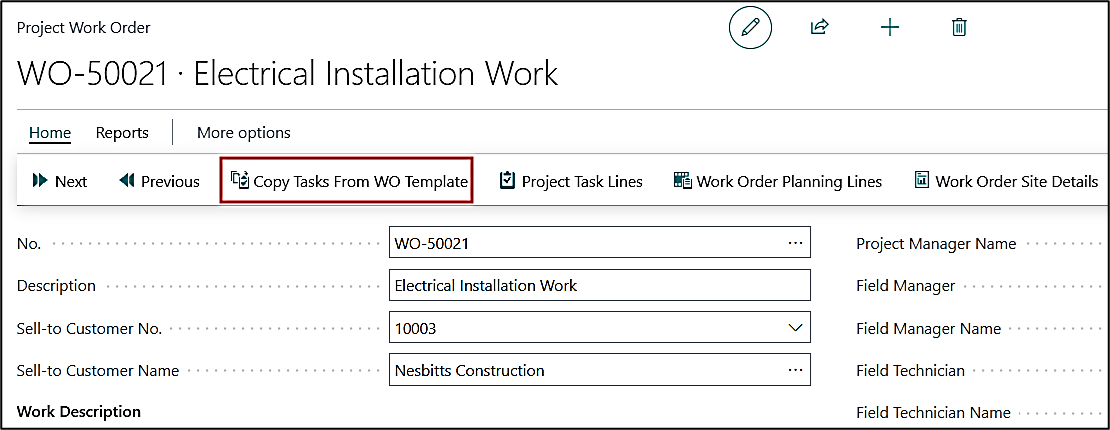Click the Description input field
Screen dimensions: 1110x430
598,285
